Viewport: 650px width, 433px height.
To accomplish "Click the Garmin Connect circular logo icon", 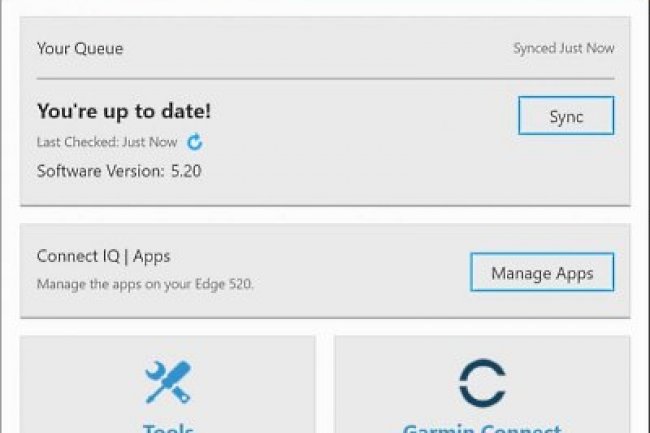I will (x=481, y=383).
